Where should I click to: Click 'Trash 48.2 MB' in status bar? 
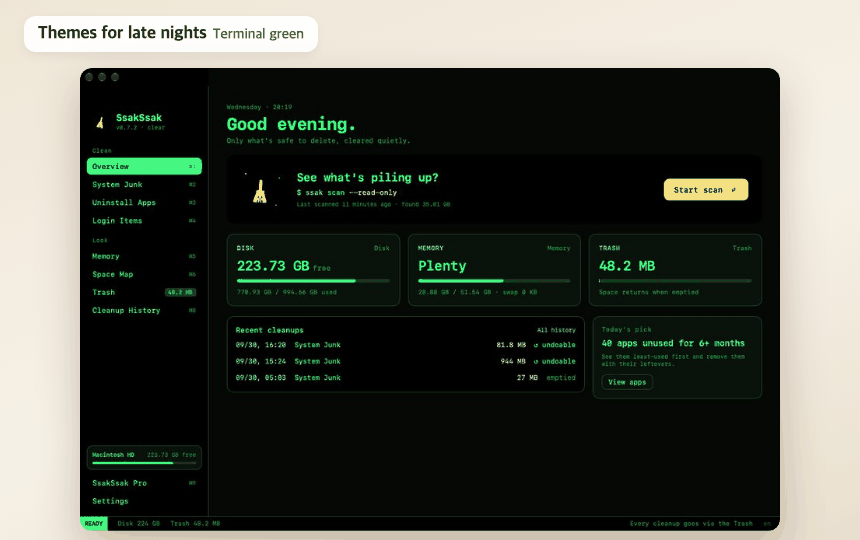[x=195, y=524]
